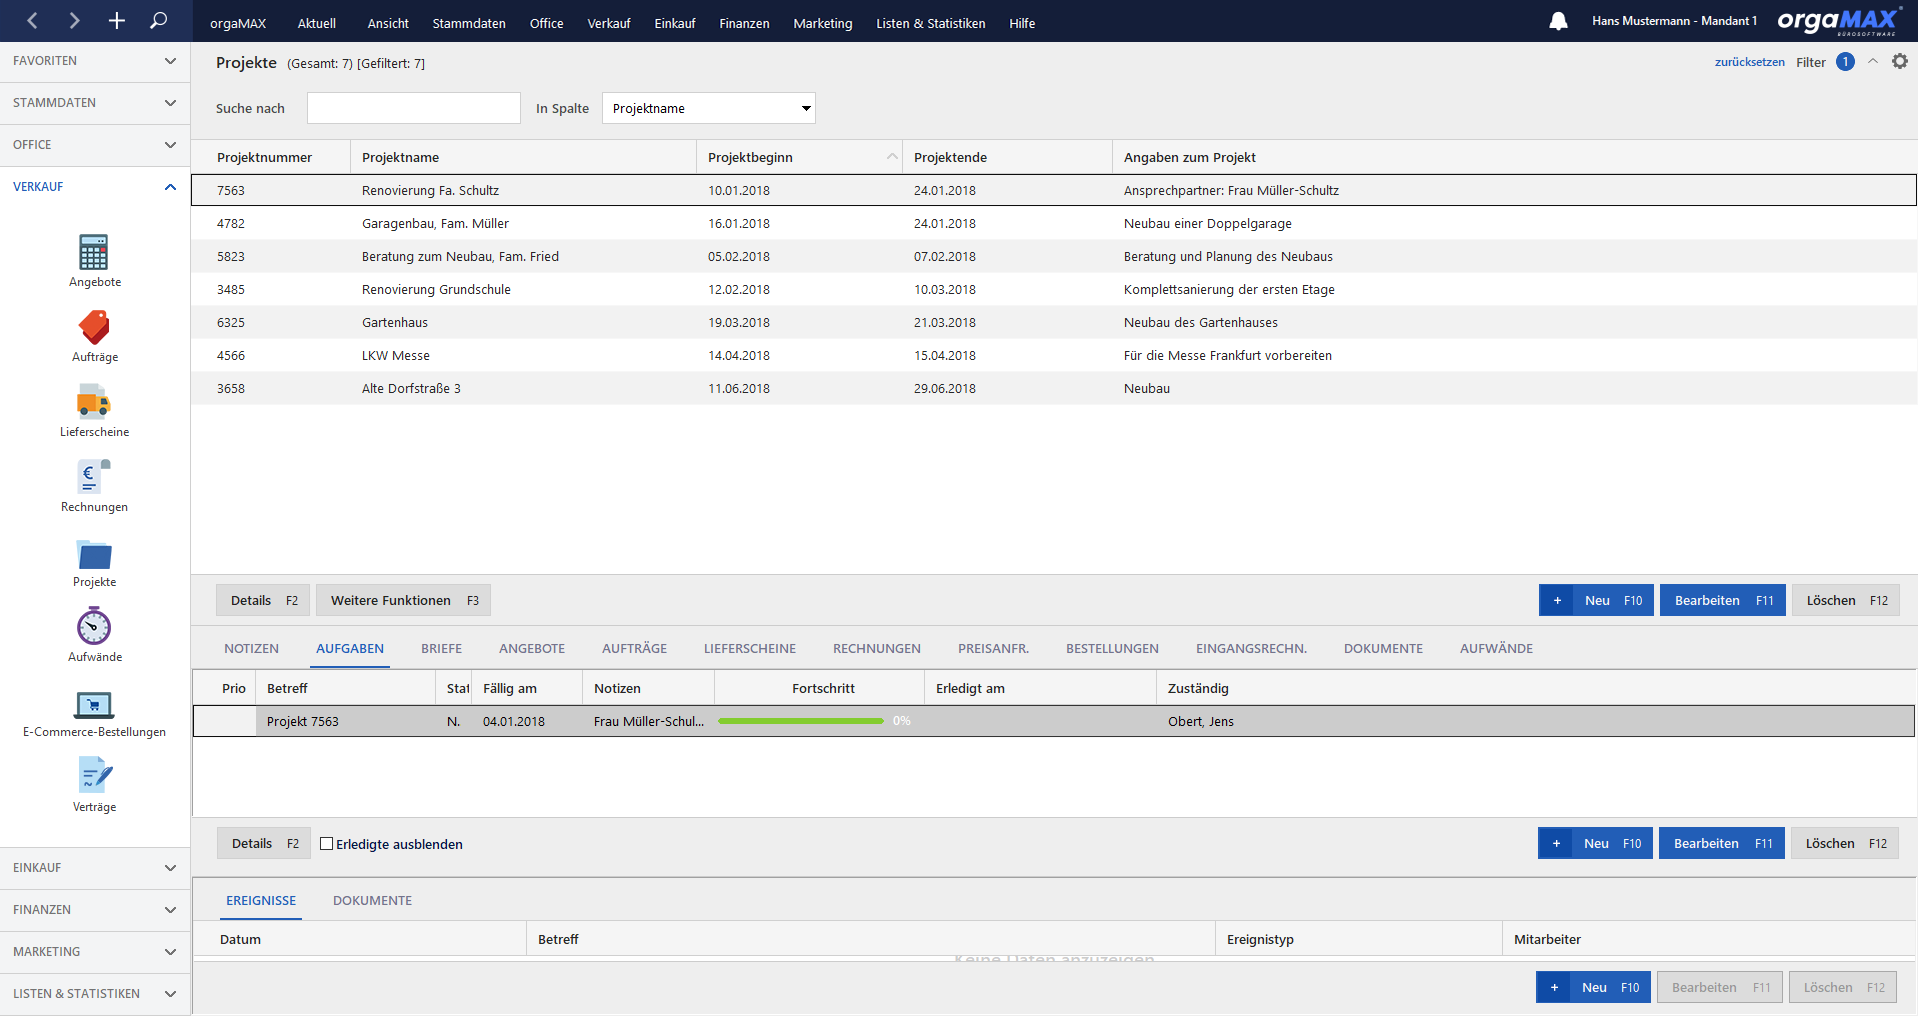Click Neu F10 button for projects
1918x1016 pixels.
point(1597,600)
